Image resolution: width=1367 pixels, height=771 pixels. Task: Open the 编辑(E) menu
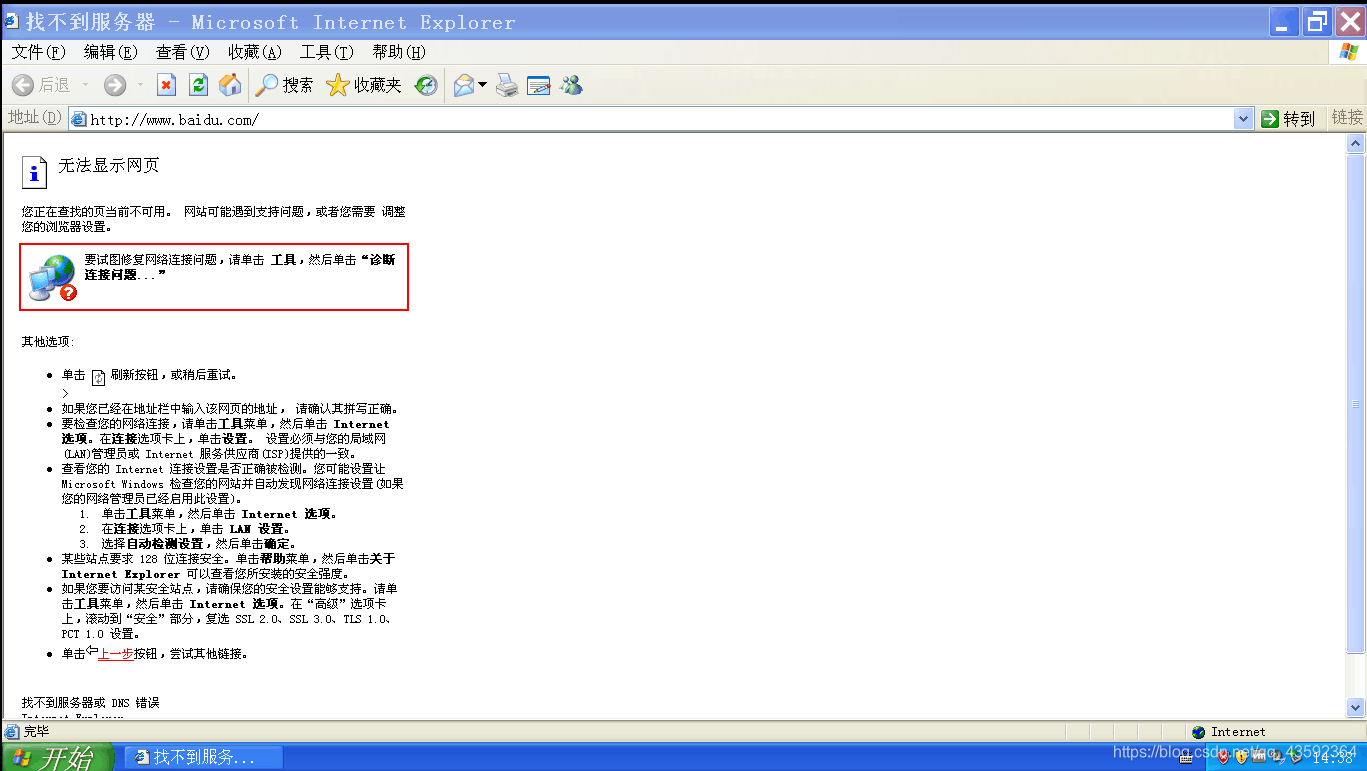click(111, 52)
